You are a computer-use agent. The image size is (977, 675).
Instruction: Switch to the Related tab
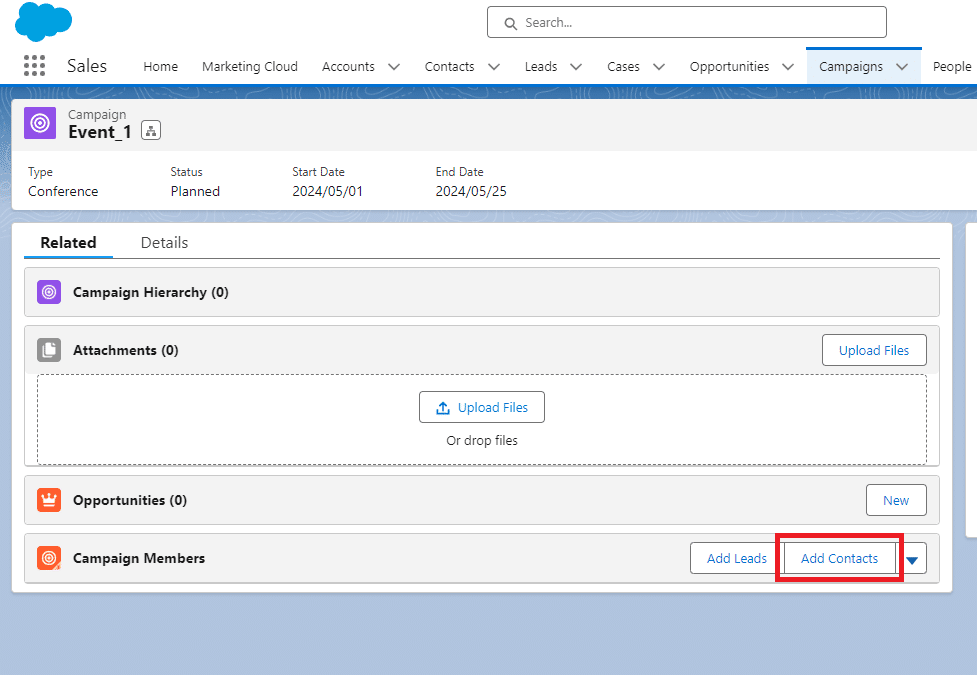(x=69, y=242)
